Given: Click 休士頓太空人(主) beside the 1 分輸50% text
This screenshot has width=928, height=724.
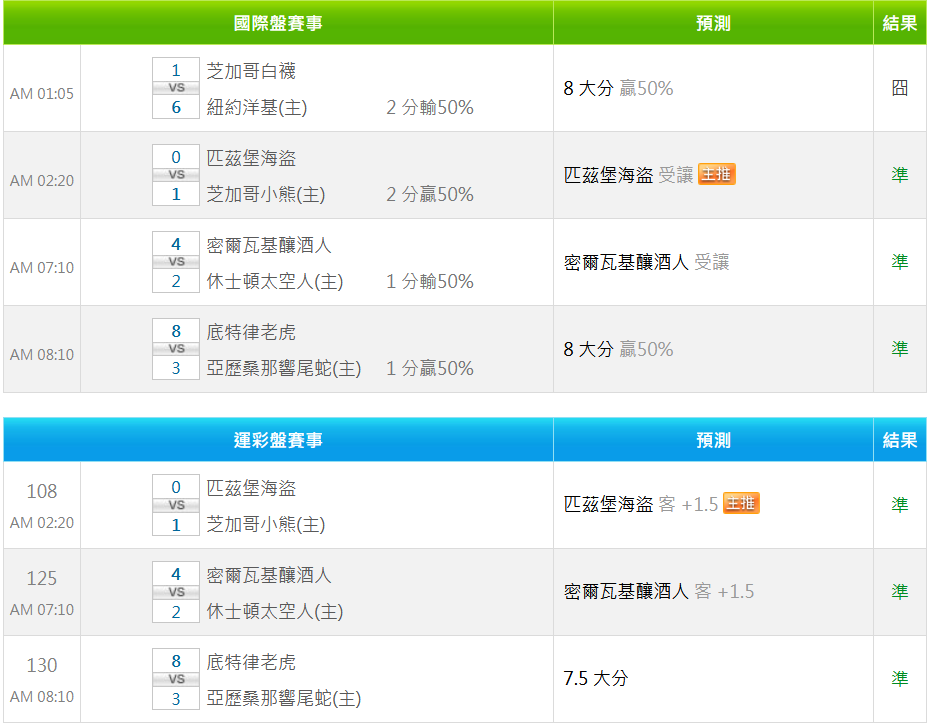Looking at the screenshot, I should click(x=275, y=282).
